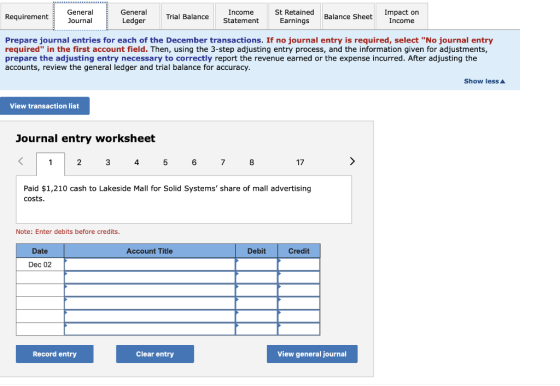Open Account Title dropdown in second row
The image size is (560, 386).
[150, 277]
